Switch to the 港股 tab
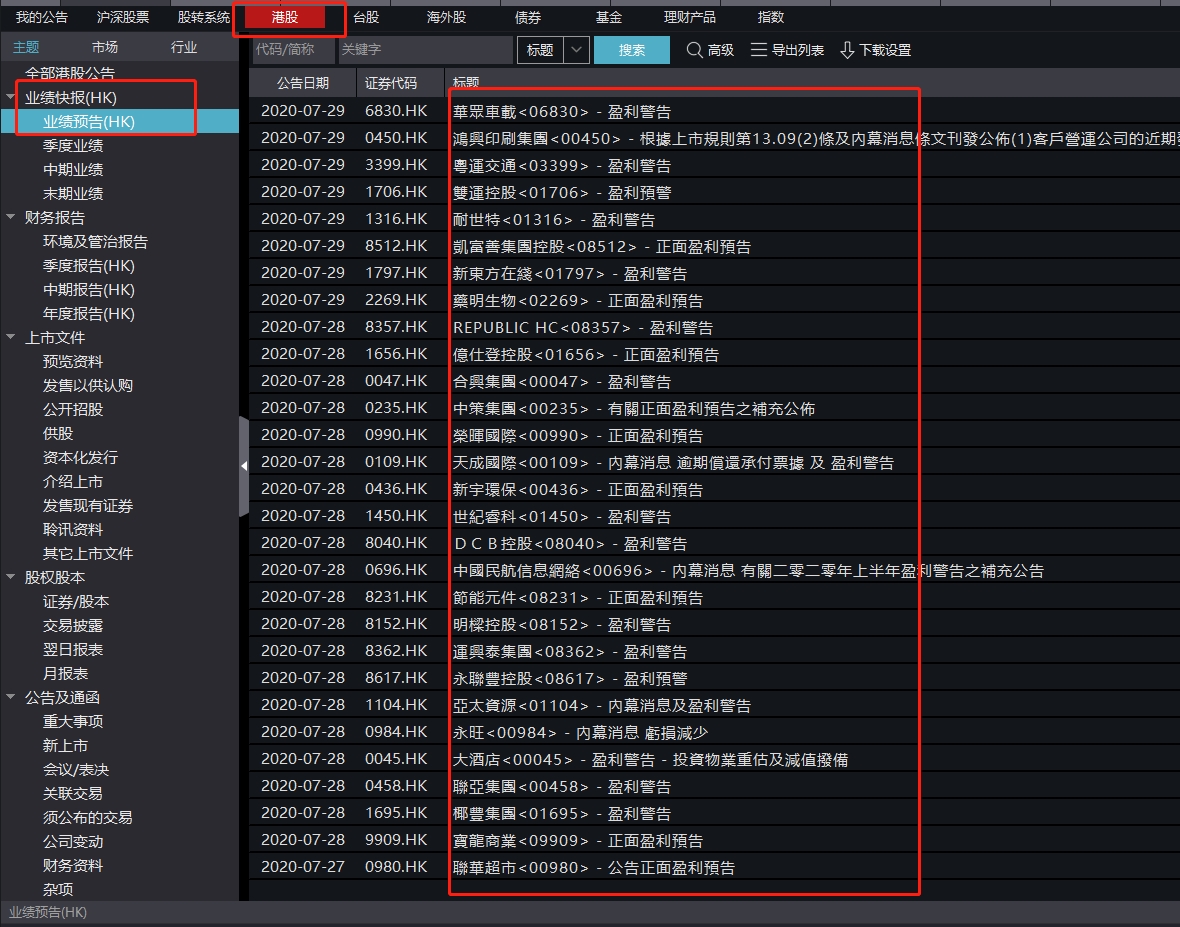This screenshot has width=1180, height=927. (x=285, y=17)
